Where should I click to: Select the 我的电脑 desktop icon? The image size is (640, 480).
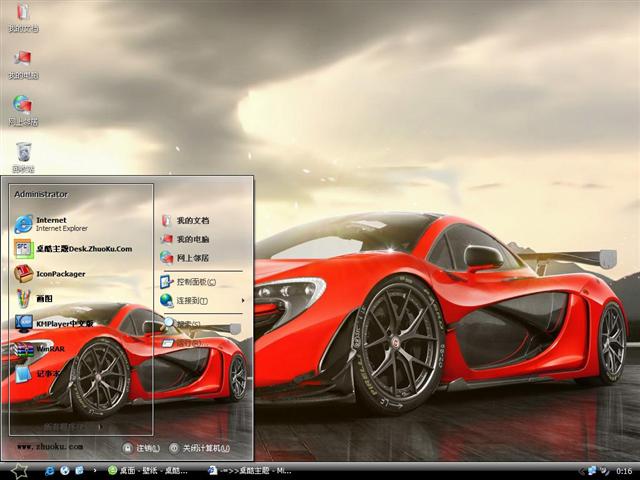point(23,62)
